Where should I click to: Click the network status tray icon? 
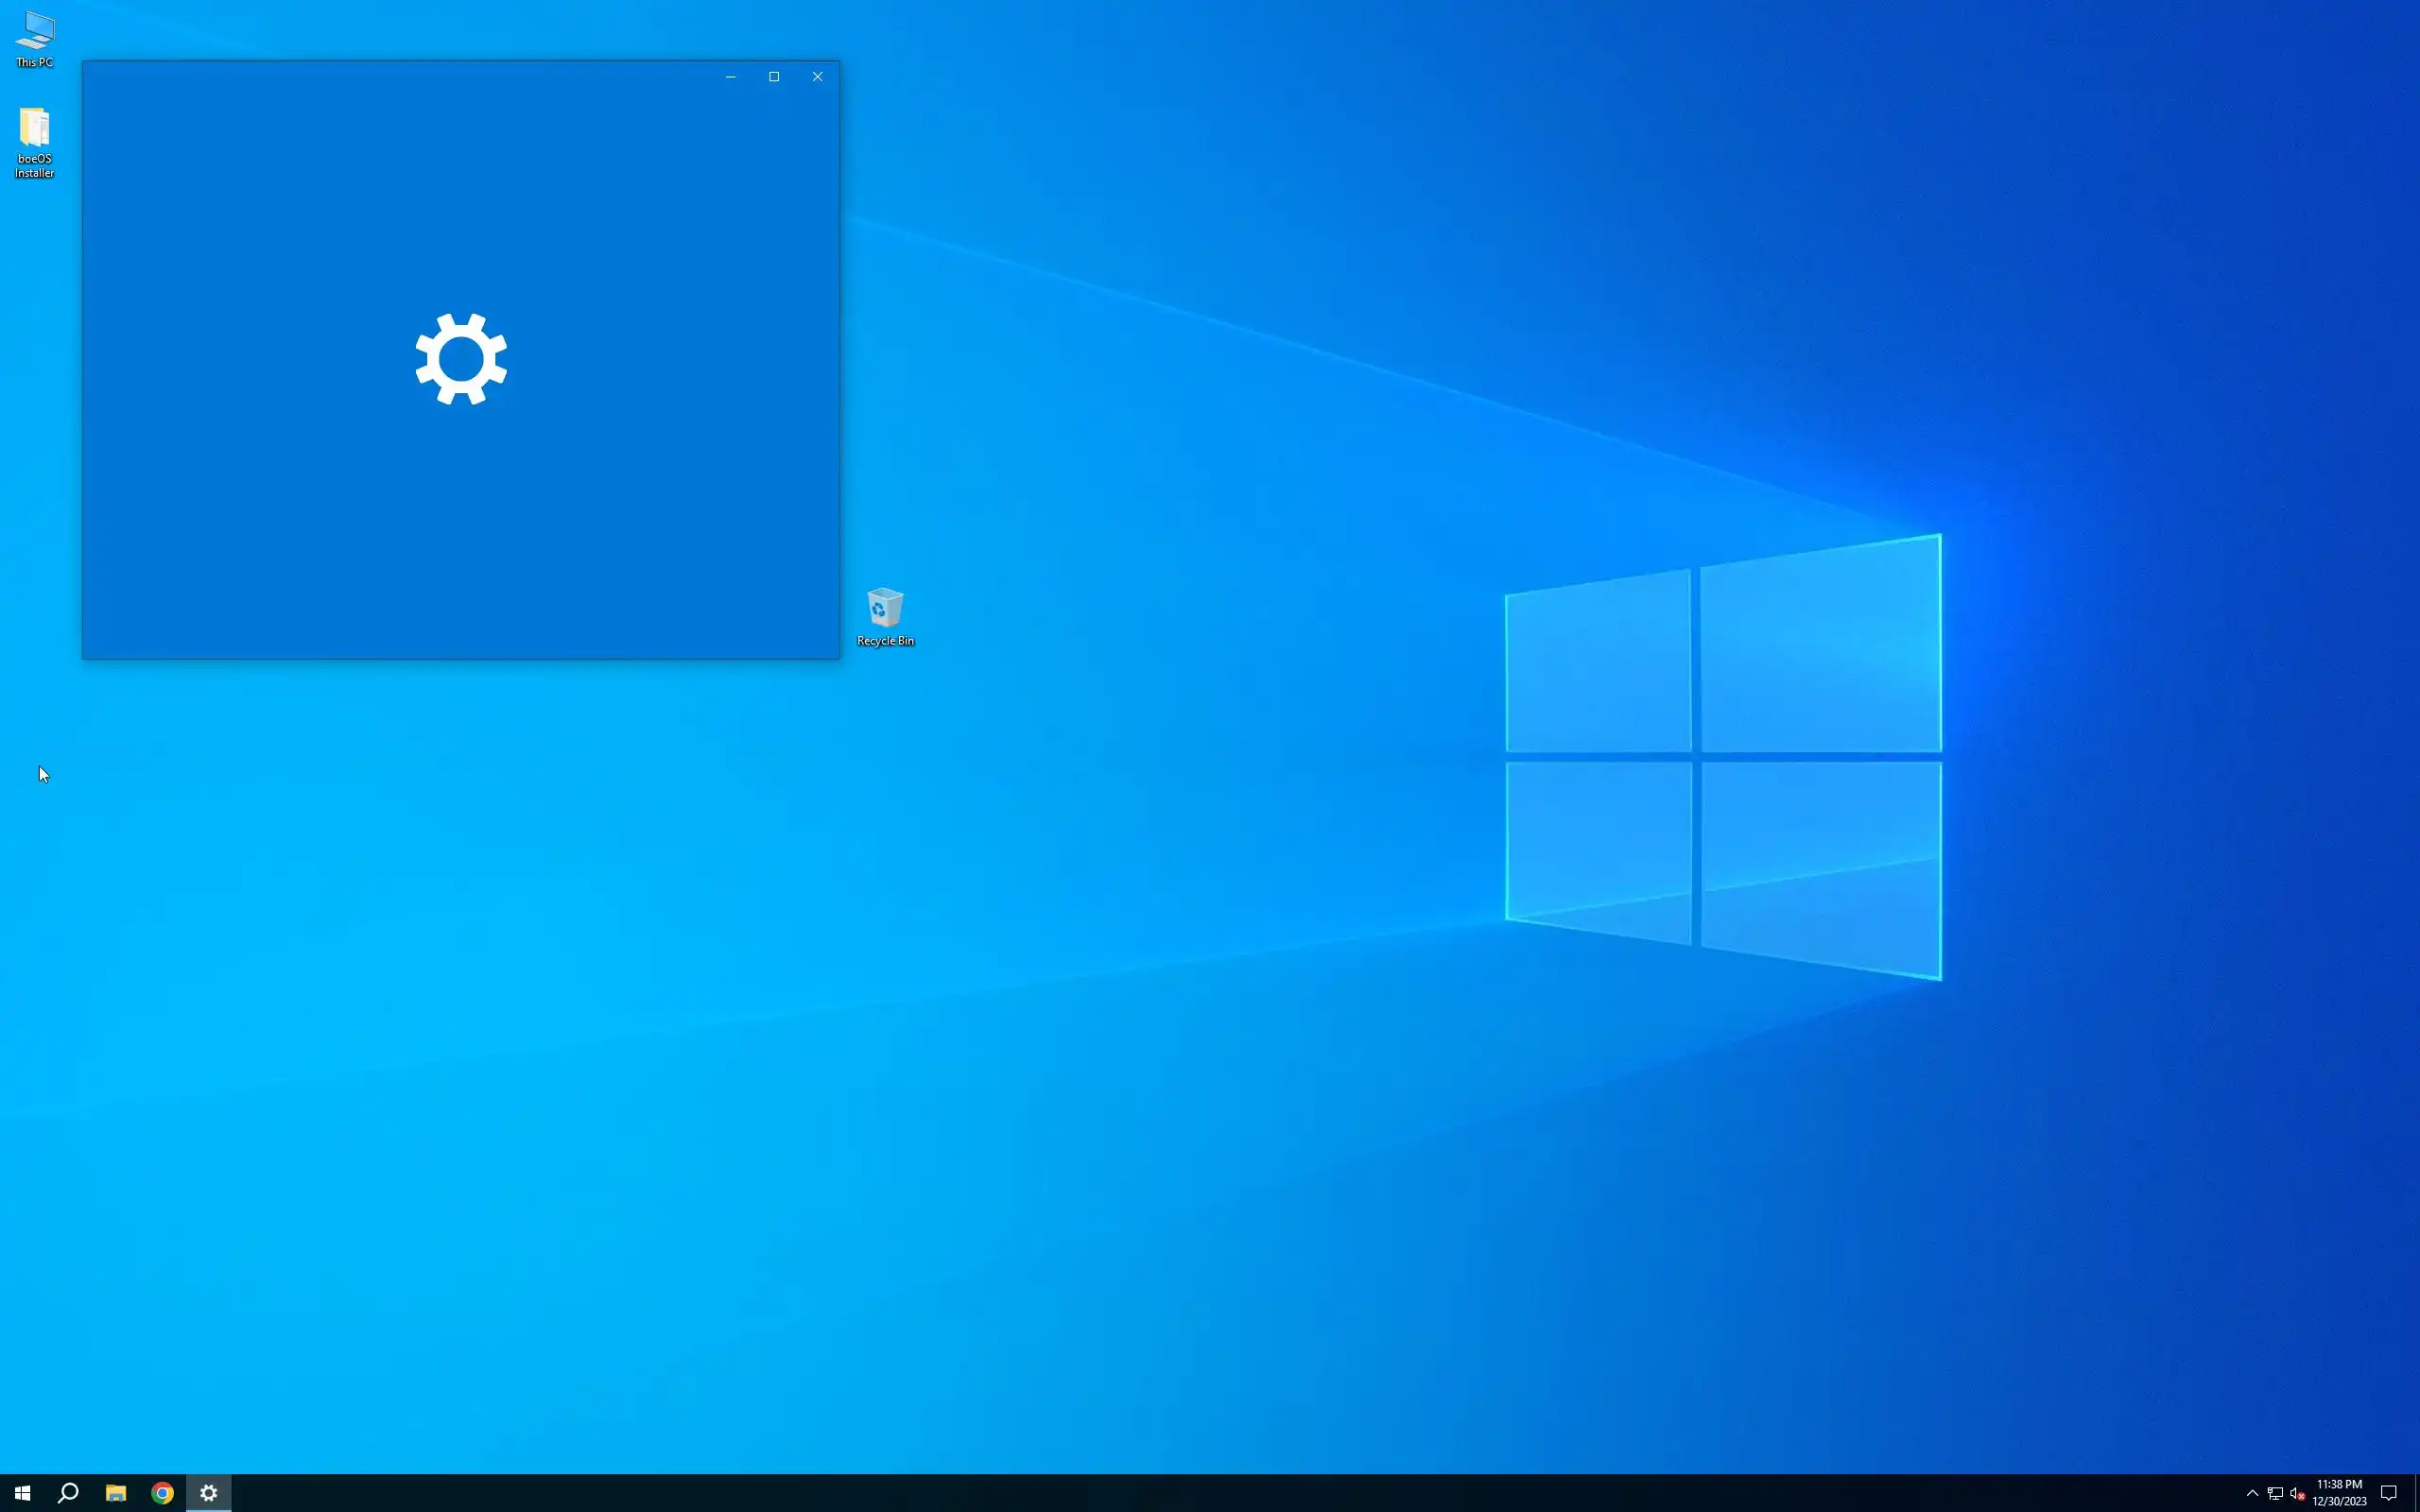(x=2274, y=1493)
